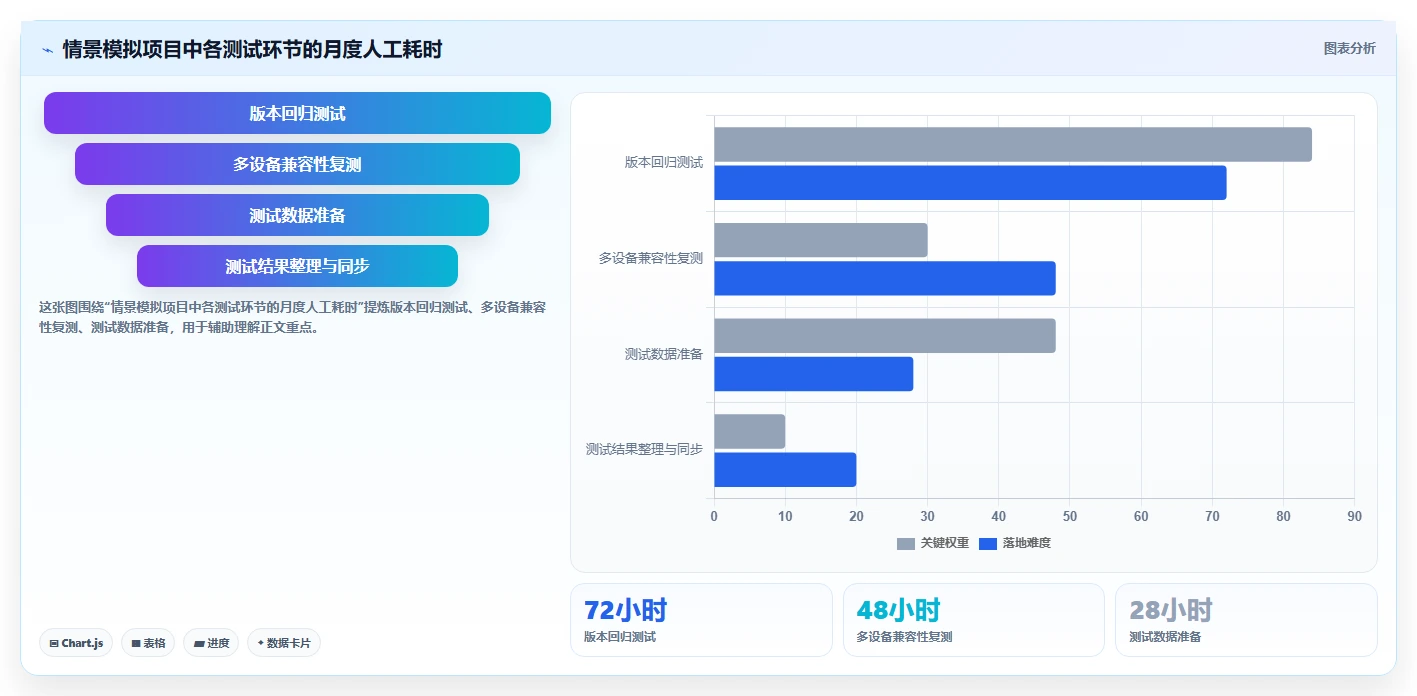Click the gray bar for 版本回归测试
The height and width of the screenshot is (696, 1417).
(x=1013, y=145)
